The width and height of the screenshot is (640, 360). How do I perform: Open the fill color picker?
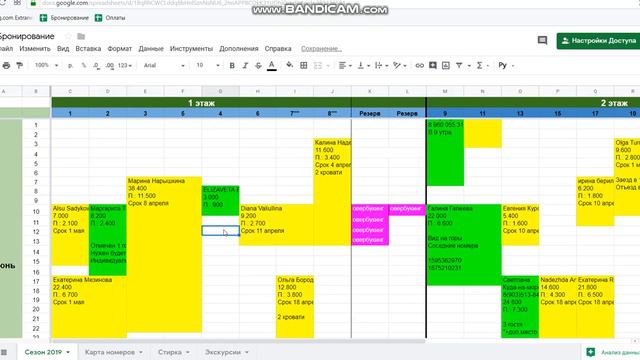(x=289, y=65)
